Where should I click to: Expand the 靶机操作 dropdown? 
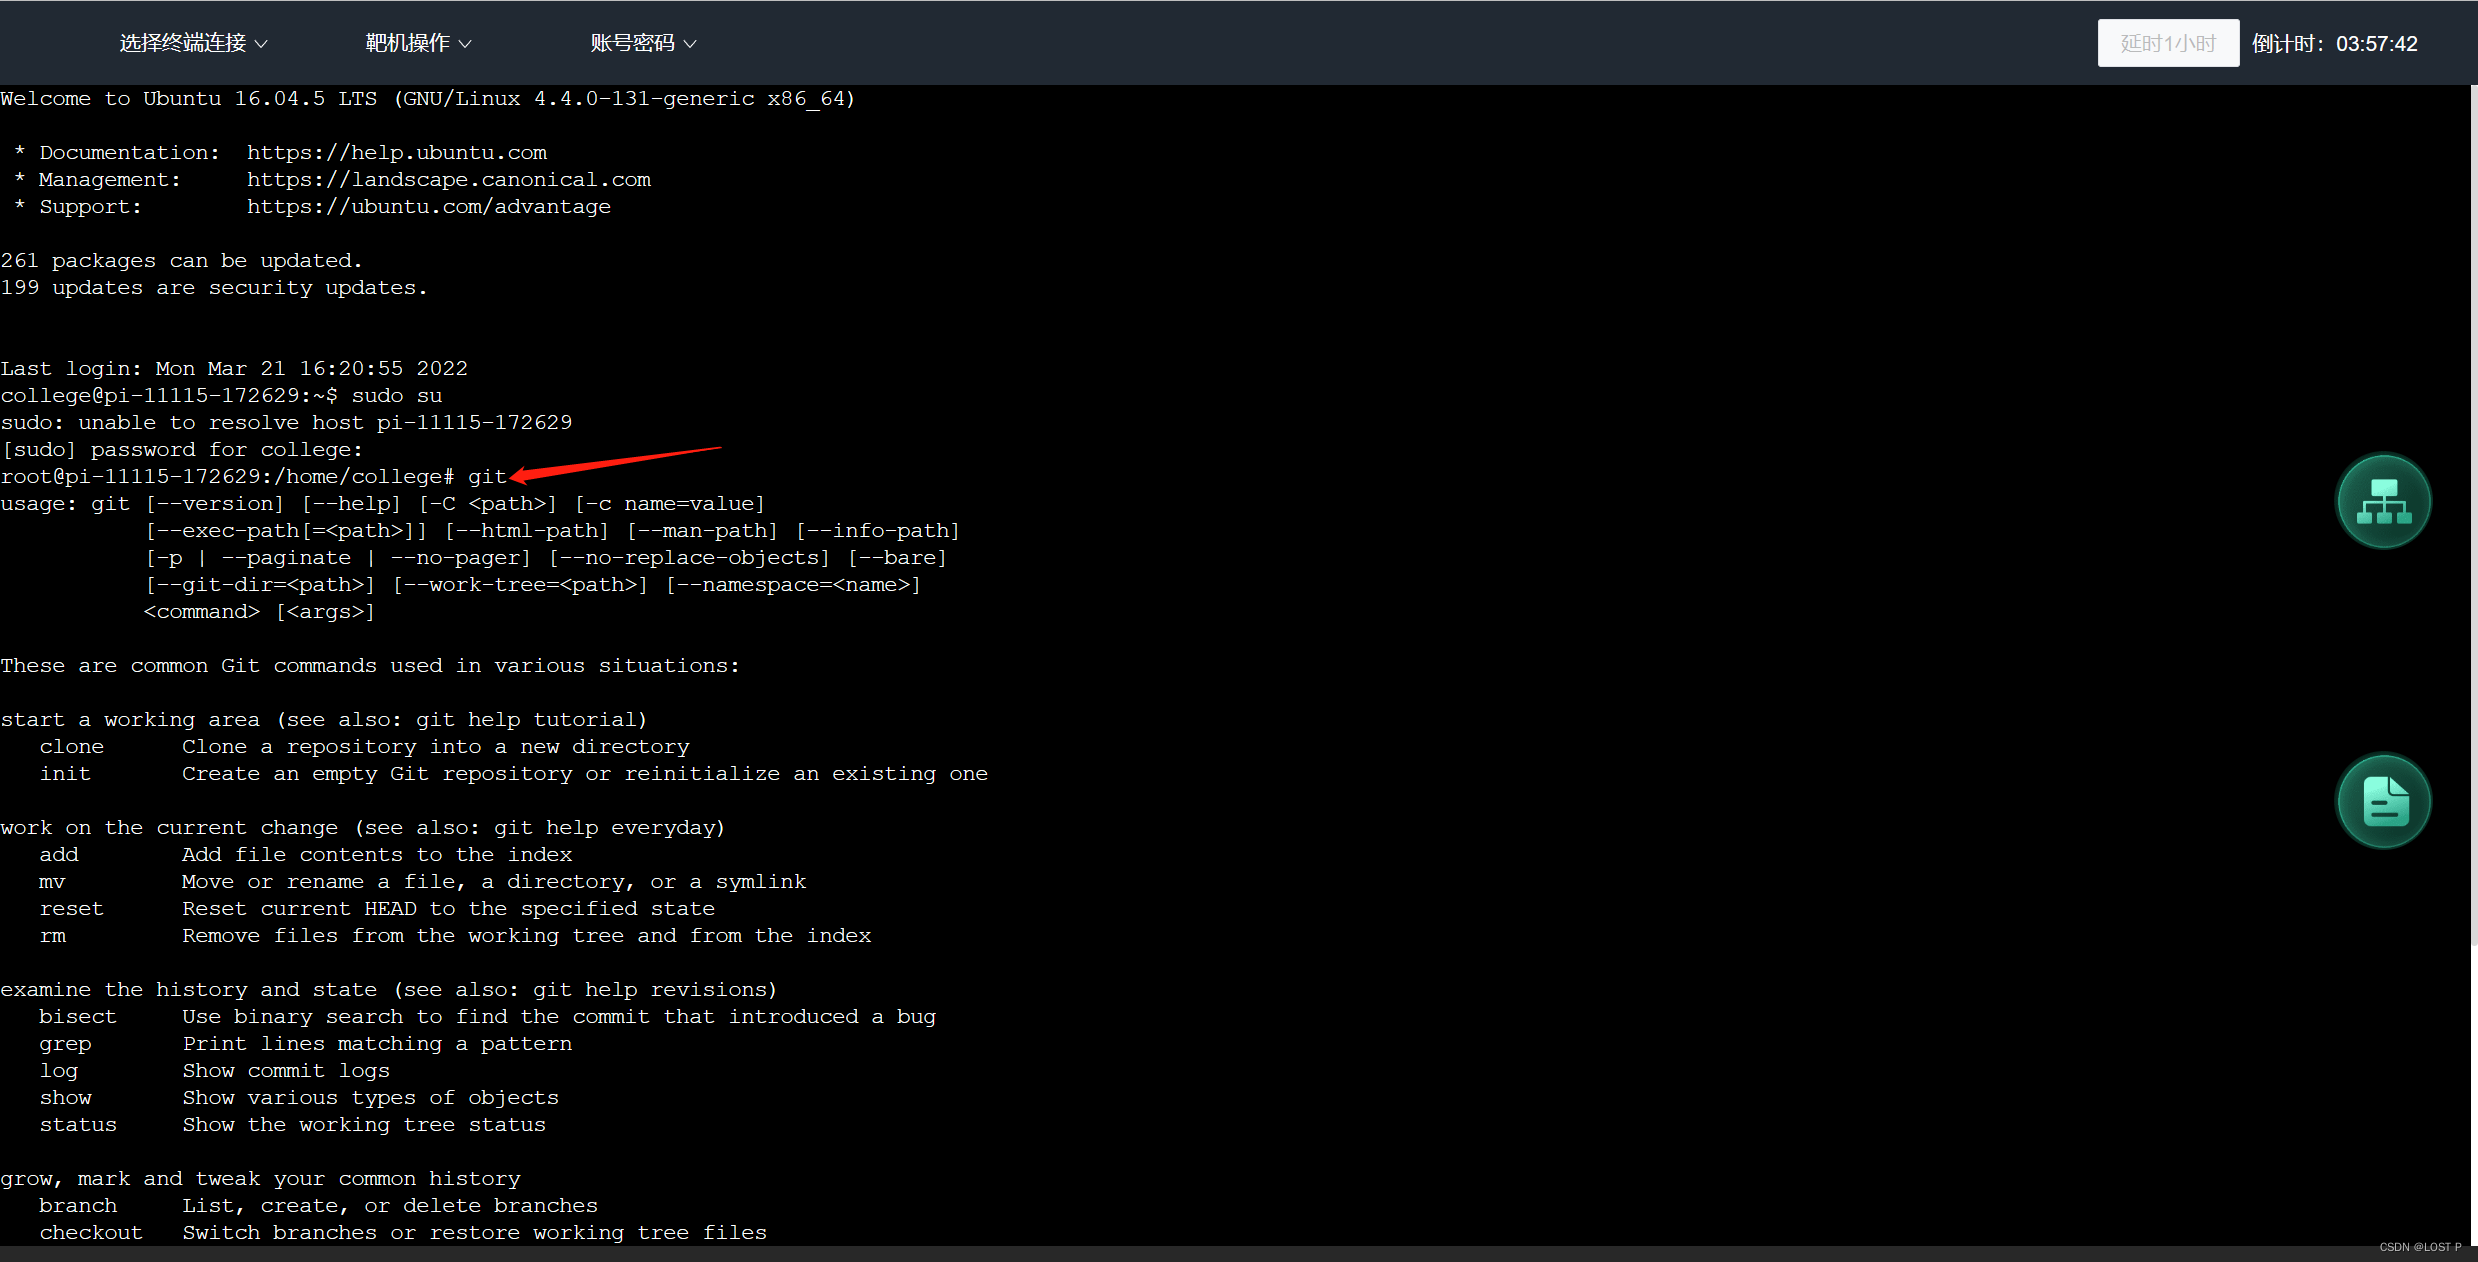coord(418,43)
